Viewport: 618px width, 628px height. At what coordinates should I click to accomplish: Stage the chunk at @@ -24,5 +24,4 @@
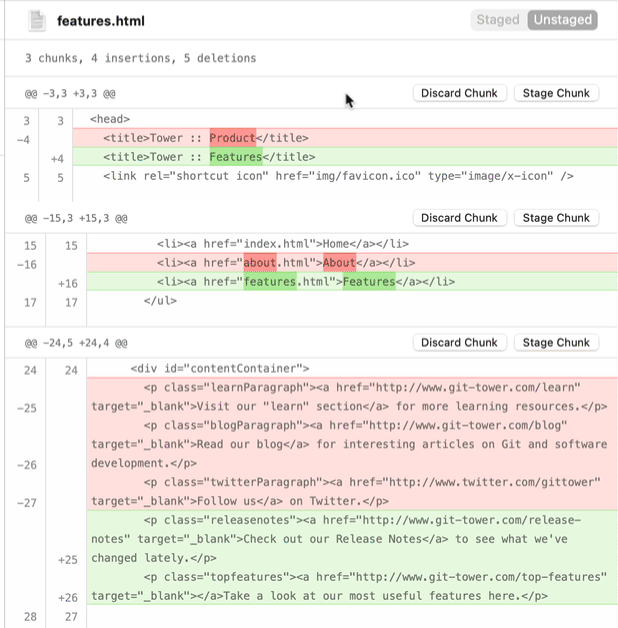(556, 342)
